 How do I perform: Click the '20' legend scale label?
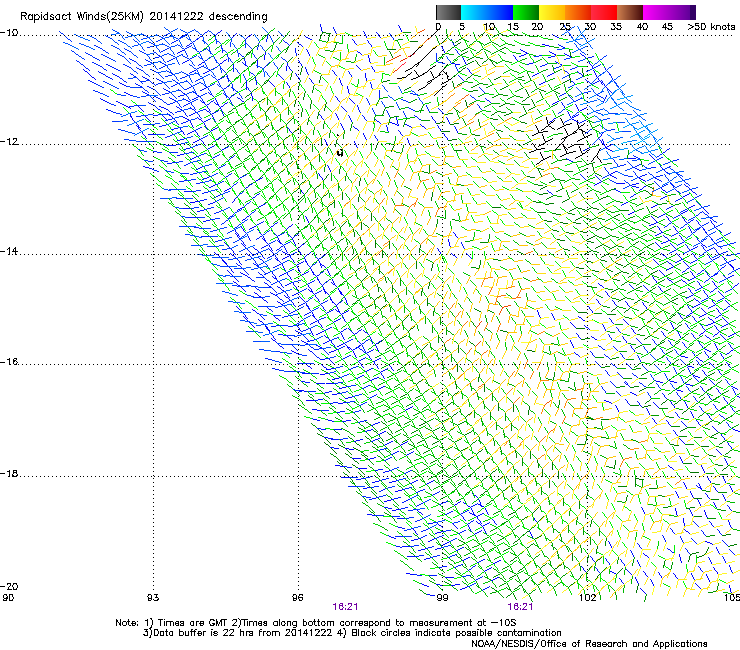click(537, 27)
